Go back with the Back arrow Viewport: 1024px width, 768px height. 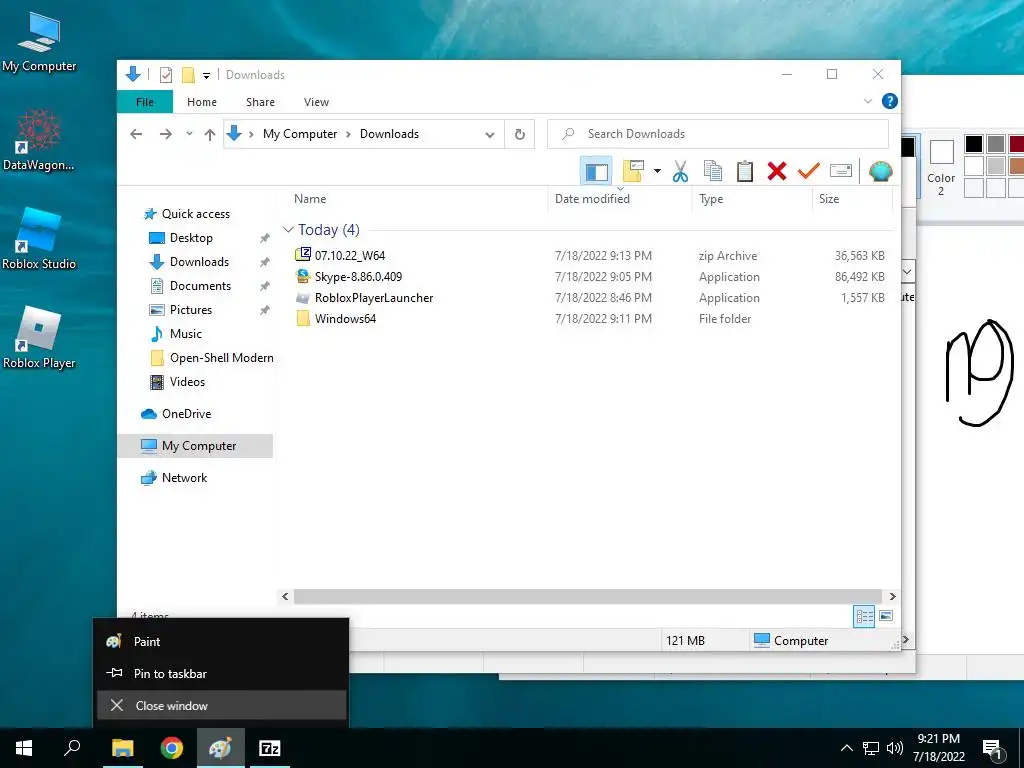[136, 134]
